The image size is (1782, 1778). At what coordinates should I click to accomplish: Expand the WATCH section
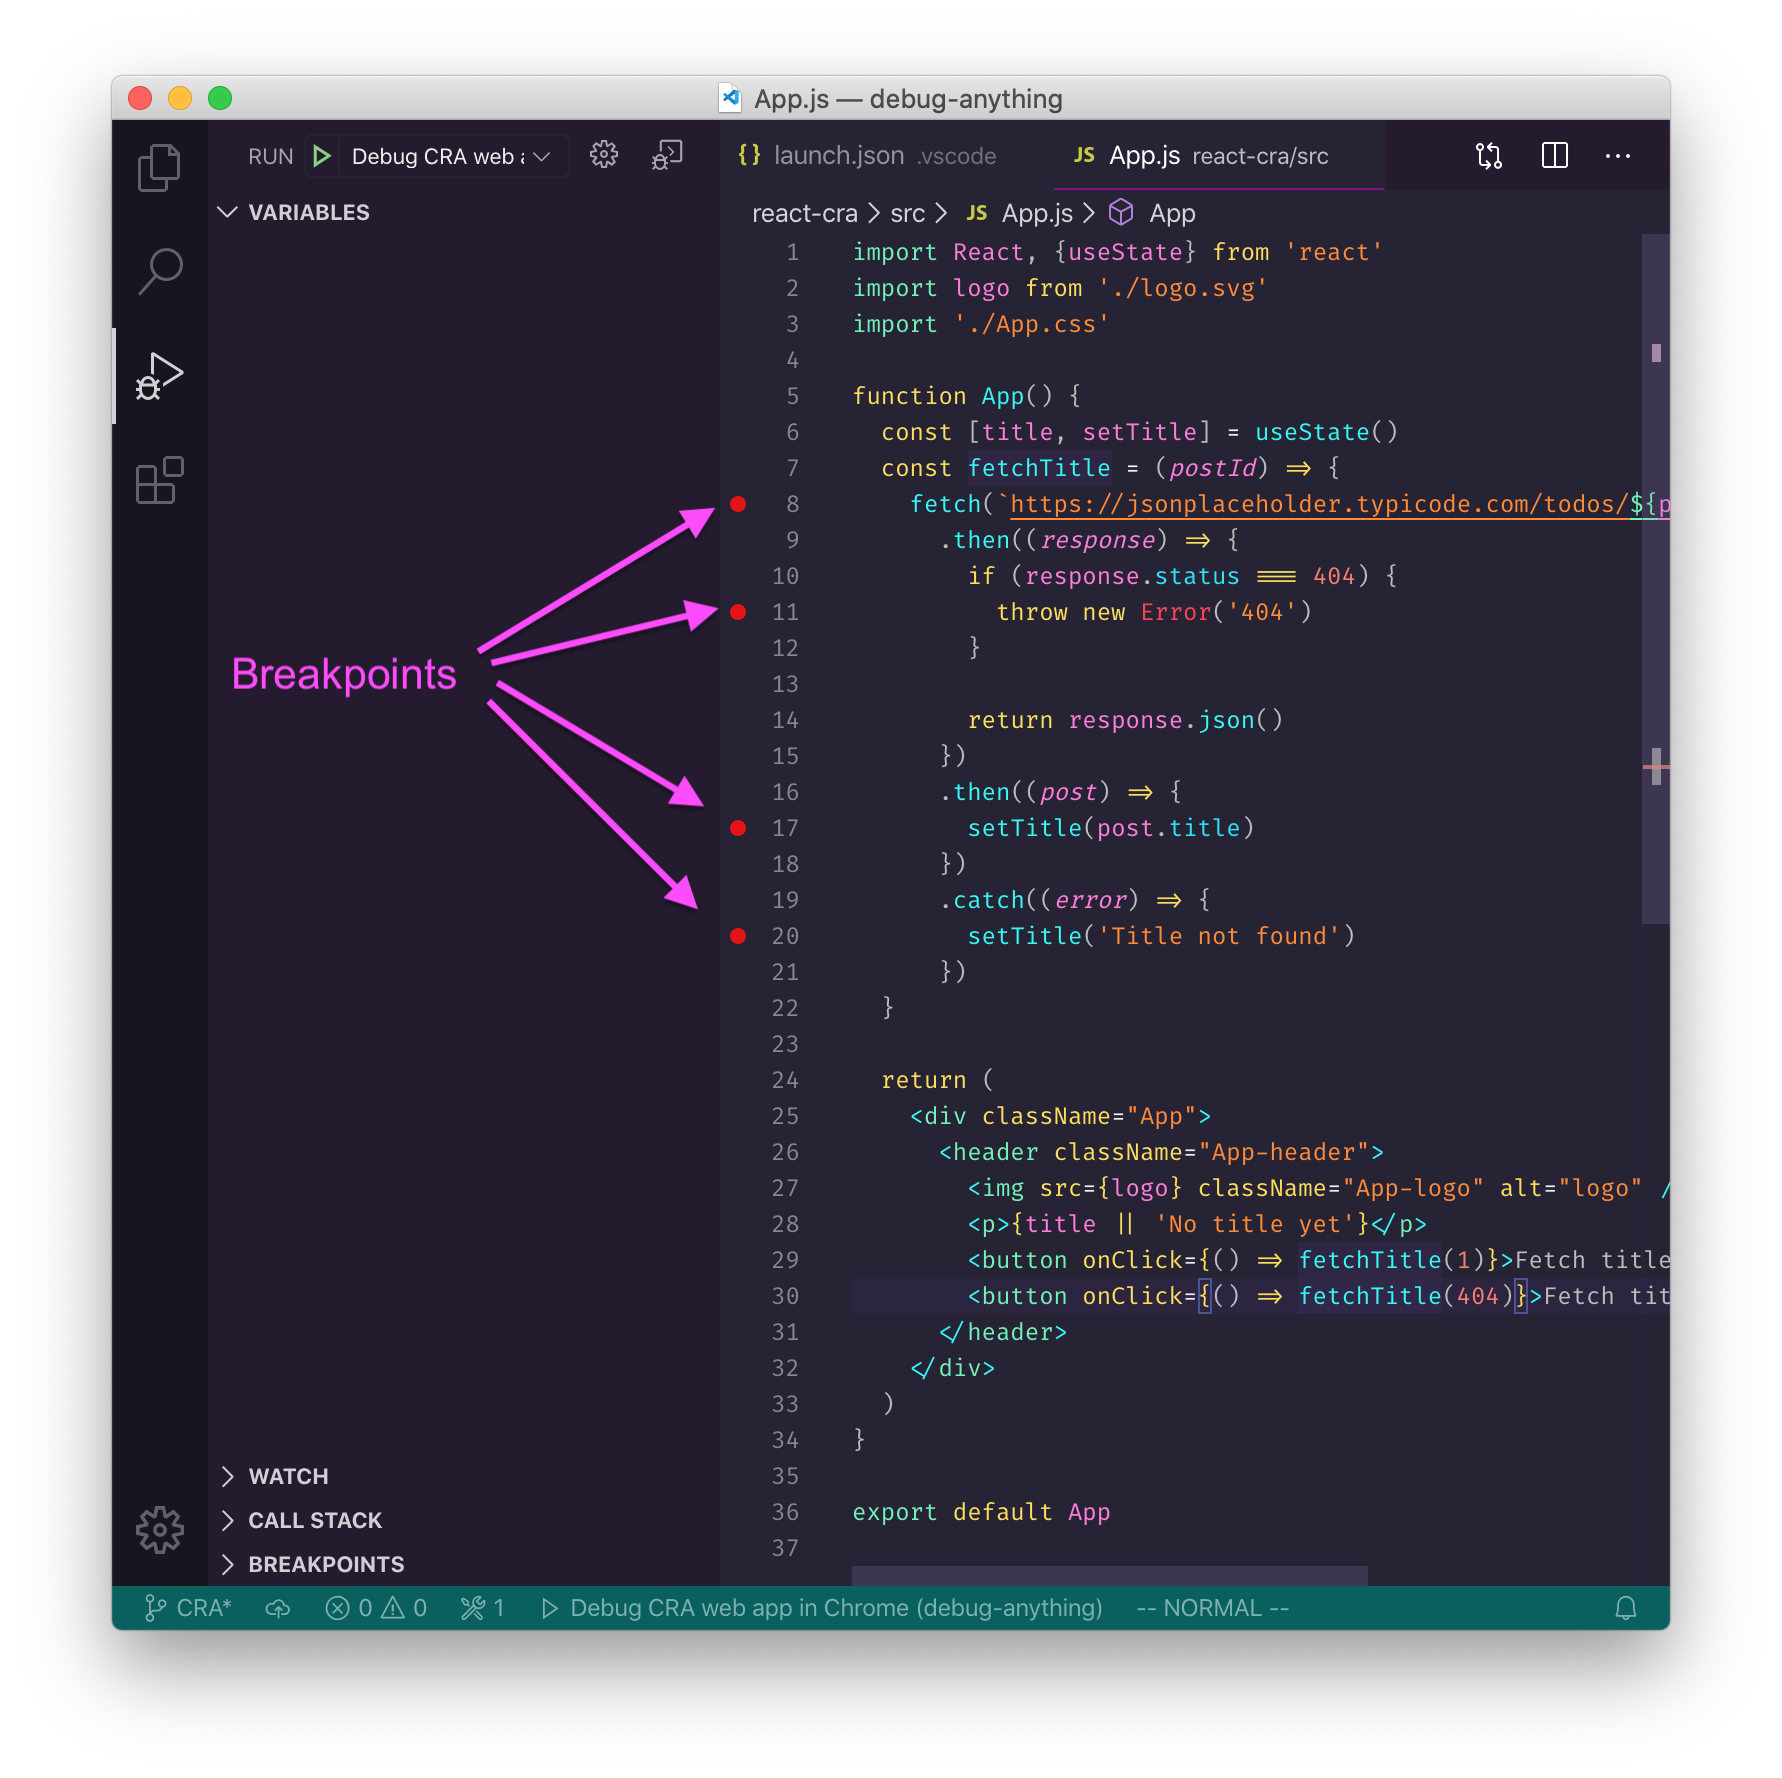point(288,1476)
